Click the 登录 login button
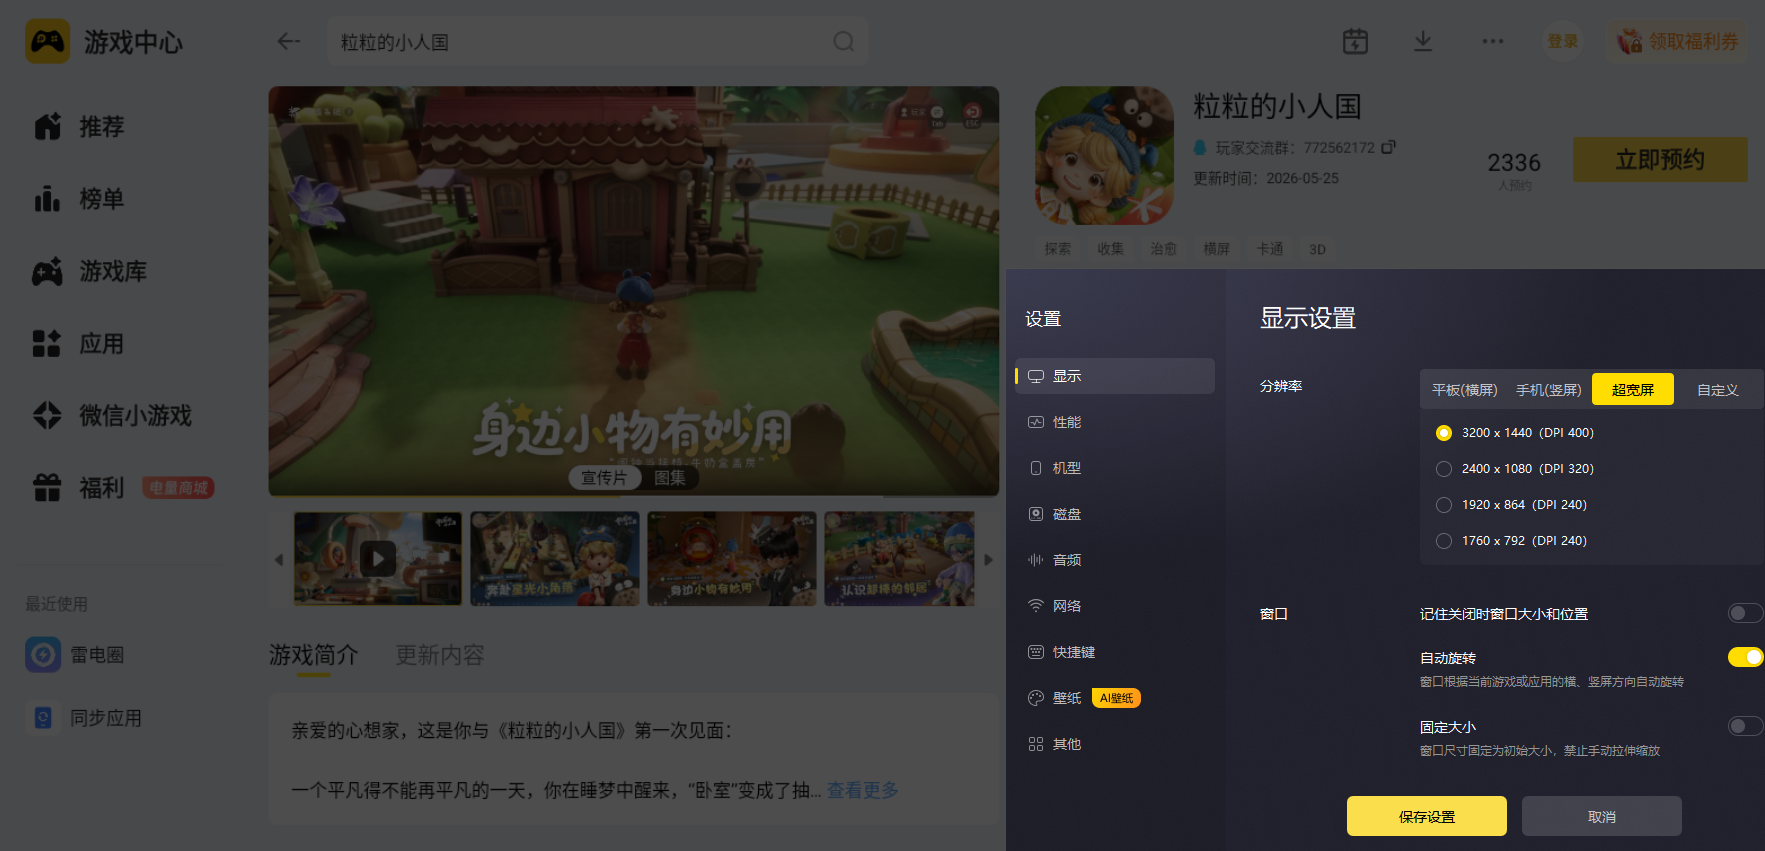 1563,41
